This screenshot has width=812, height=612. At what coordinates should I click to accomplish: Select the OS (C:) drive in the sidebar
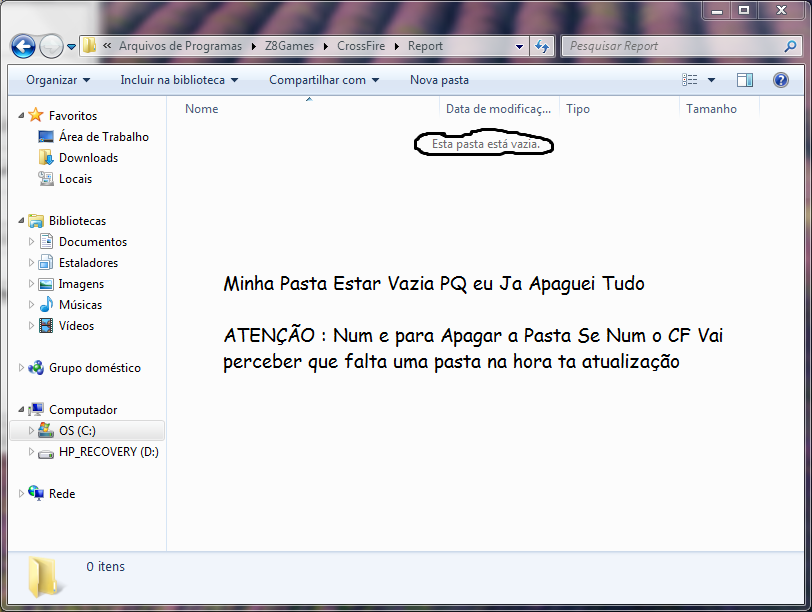pos(74,430)
